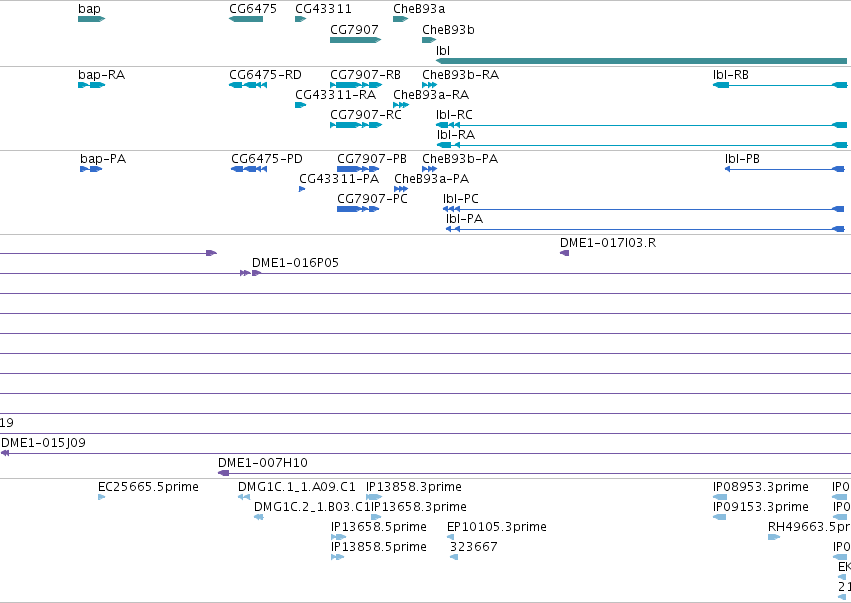
Task: Click the DMG1C.1_1.A09.C1 EST glyph
Action: pyautogui.click(x=244, y=497)
